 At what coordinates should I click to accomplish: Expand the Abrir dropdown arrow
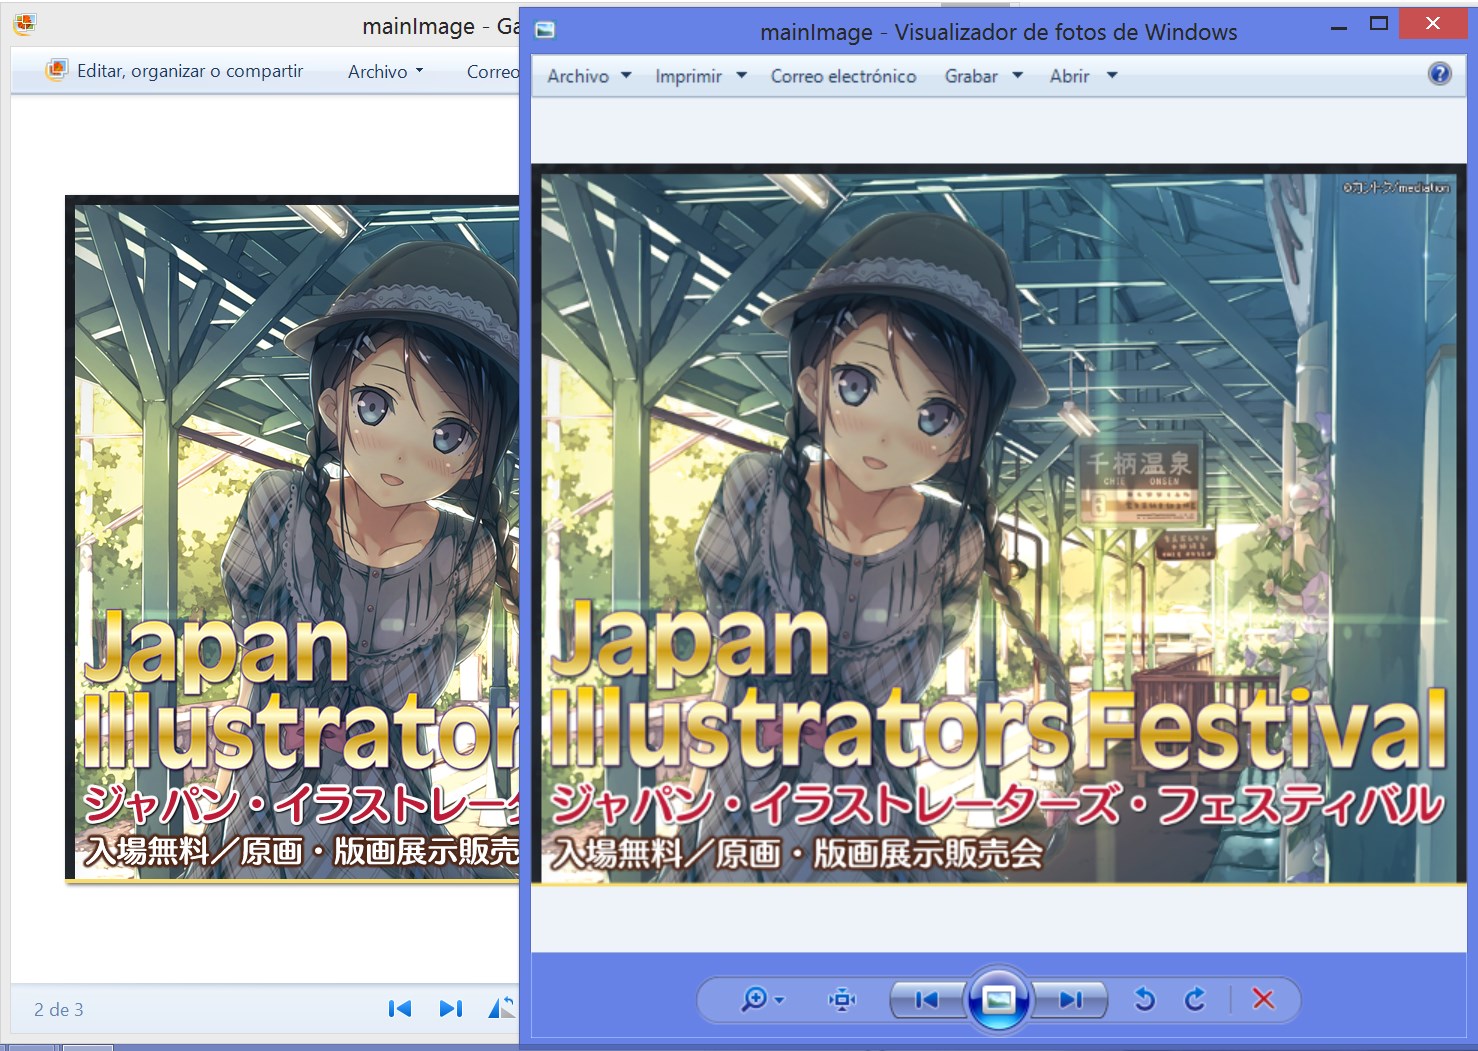[1111, 75]
